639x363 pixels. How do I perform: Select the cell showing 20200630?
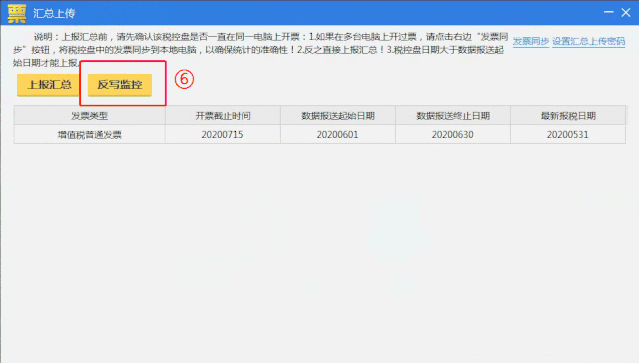point(453,134)
